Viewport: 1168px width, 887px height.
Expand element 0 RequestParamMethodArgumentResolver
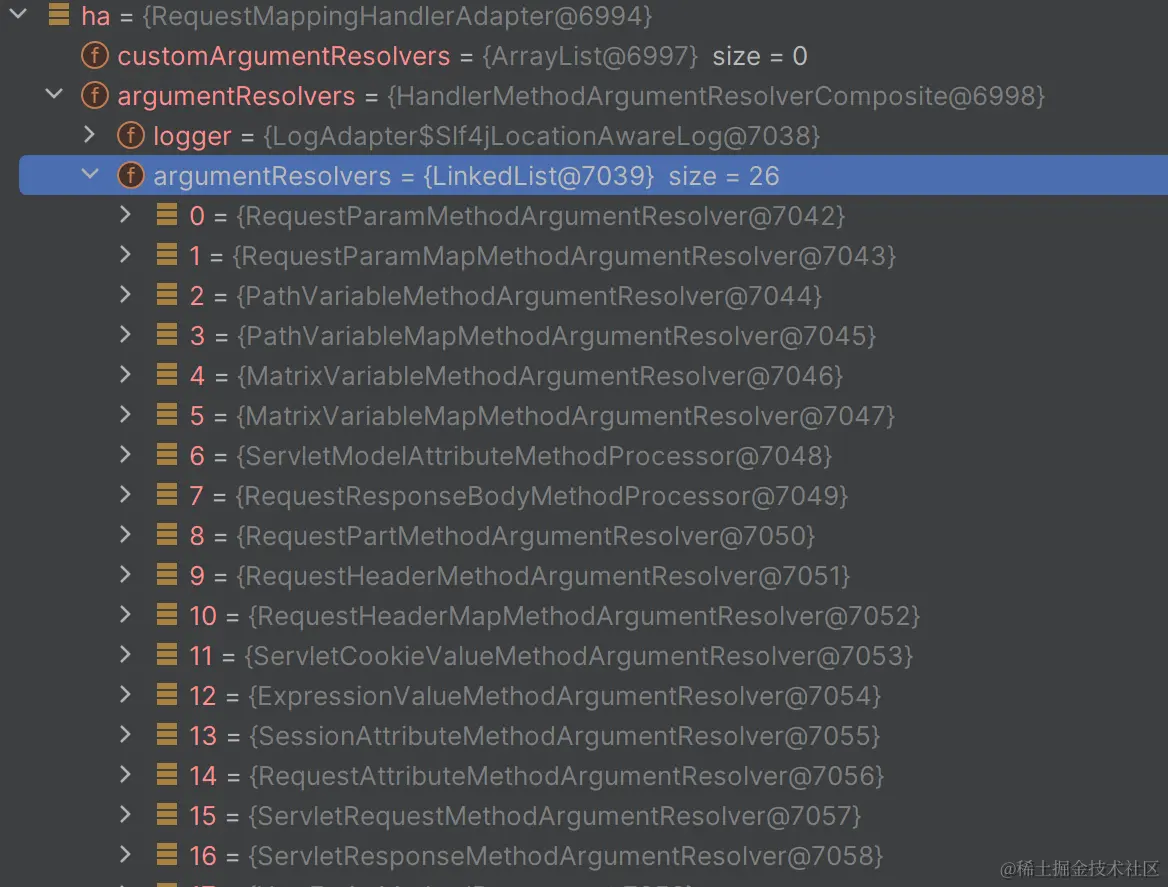pyautogui.click(x=125, y=214)
